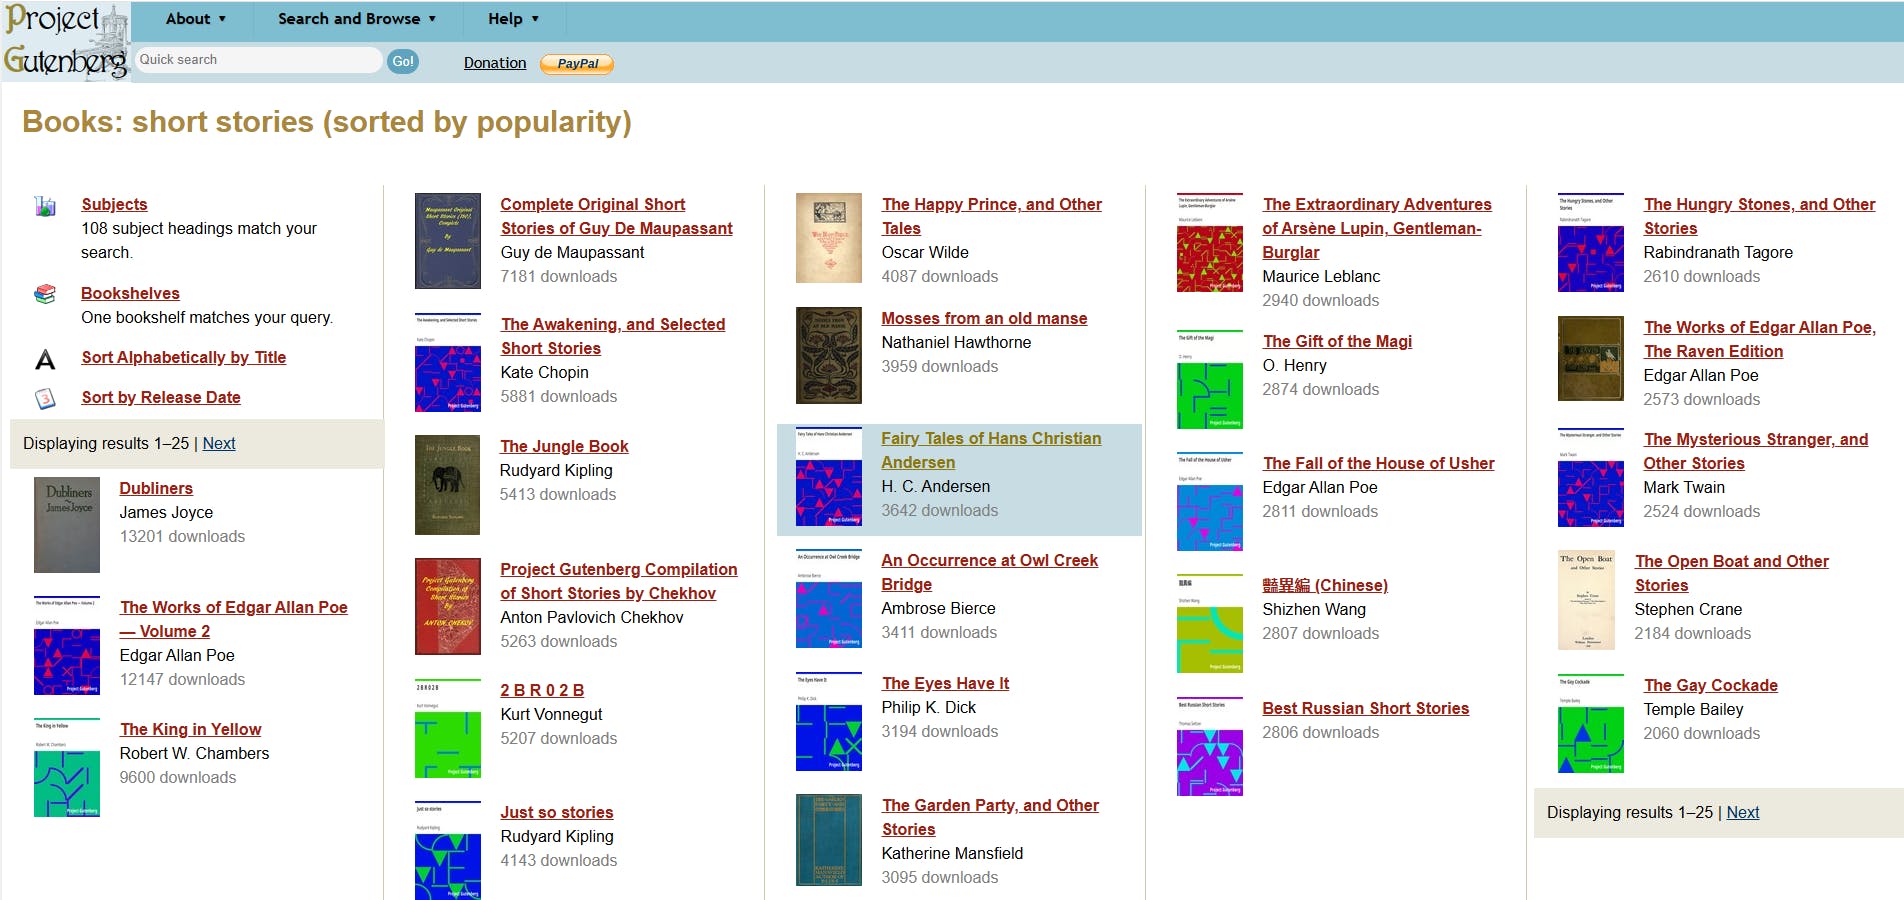This screenshot has width=1904, height=900.
Task: Click the PayPal donate button
Action: tap(577, 64)
